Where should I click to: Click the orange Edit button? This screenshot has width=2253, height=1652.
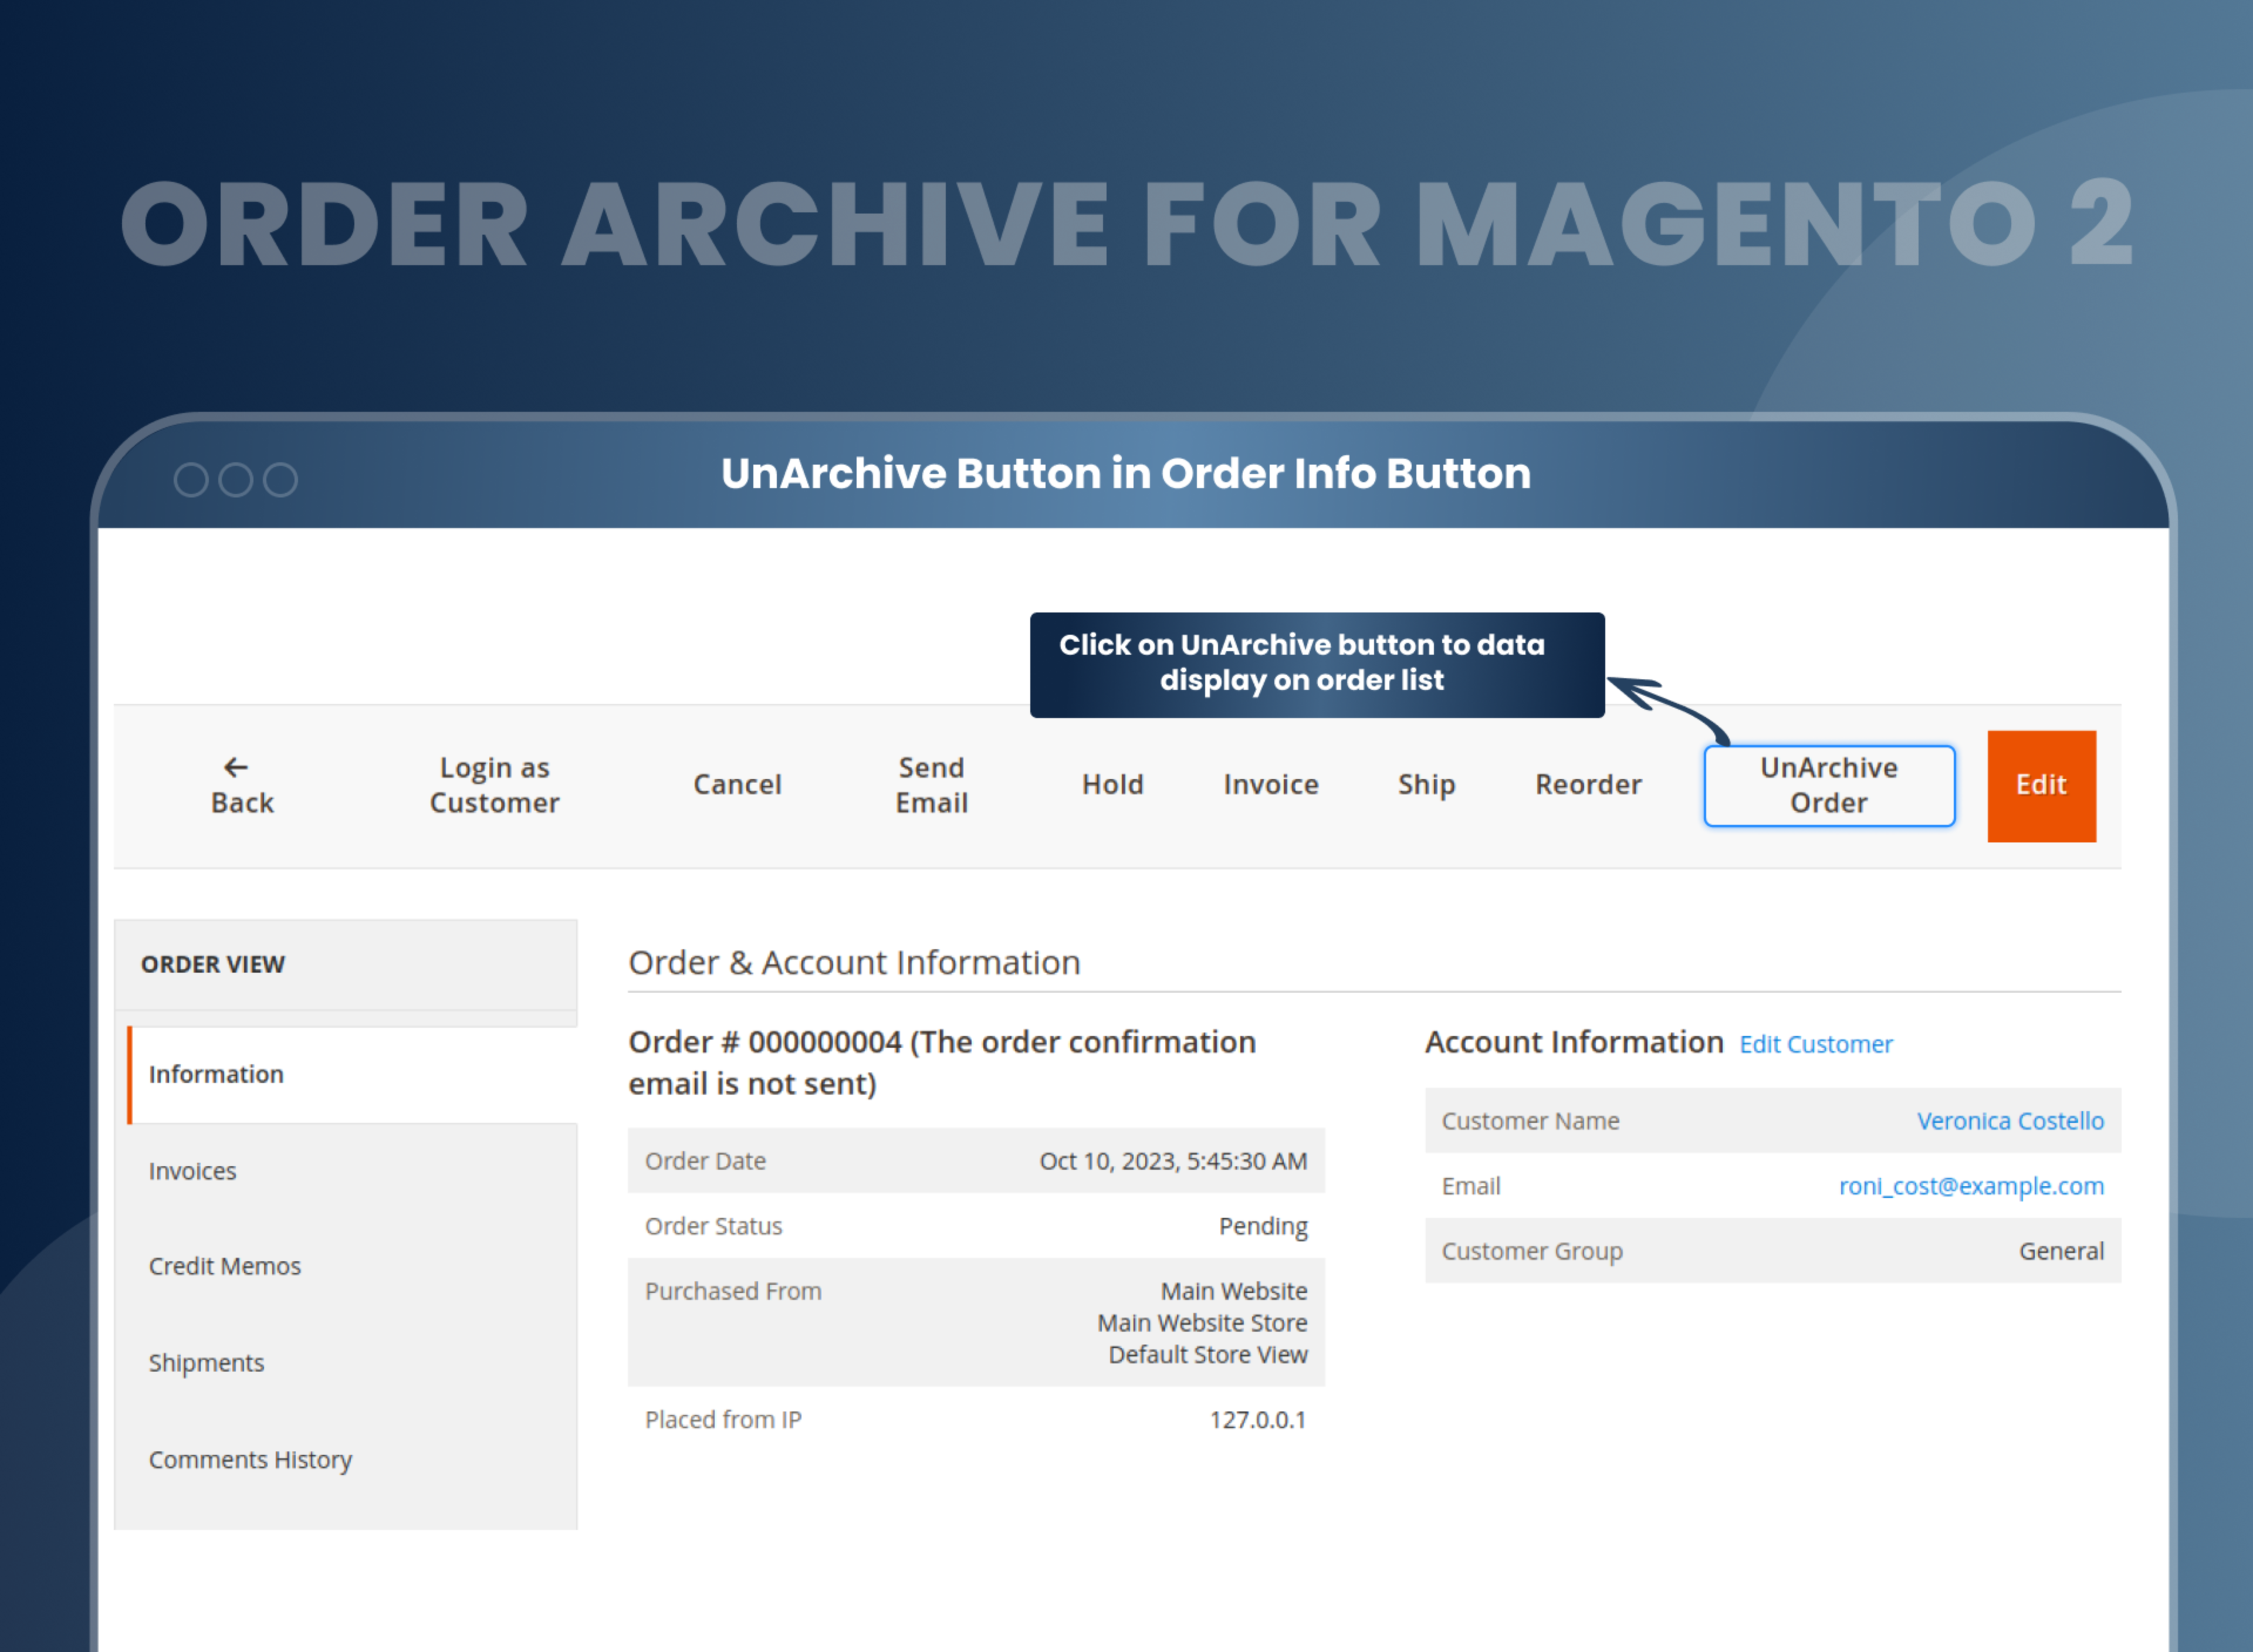click(2041, 786)
